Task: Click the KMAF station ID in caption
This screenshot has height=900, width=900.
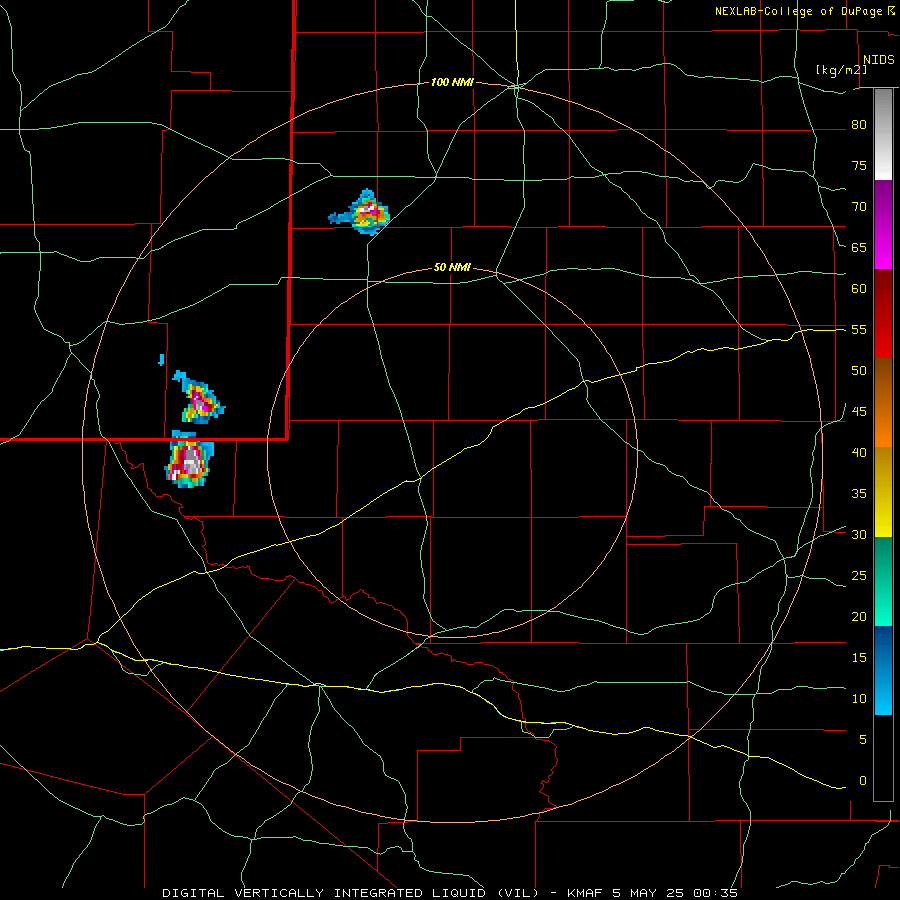Action: [x=585, y=893]
